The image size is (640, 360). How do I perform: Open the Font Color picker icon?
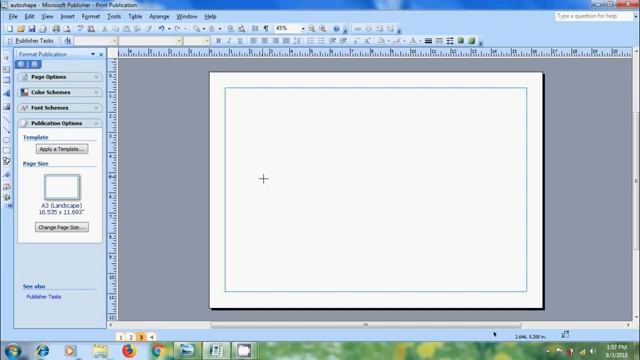click(413, 41)
